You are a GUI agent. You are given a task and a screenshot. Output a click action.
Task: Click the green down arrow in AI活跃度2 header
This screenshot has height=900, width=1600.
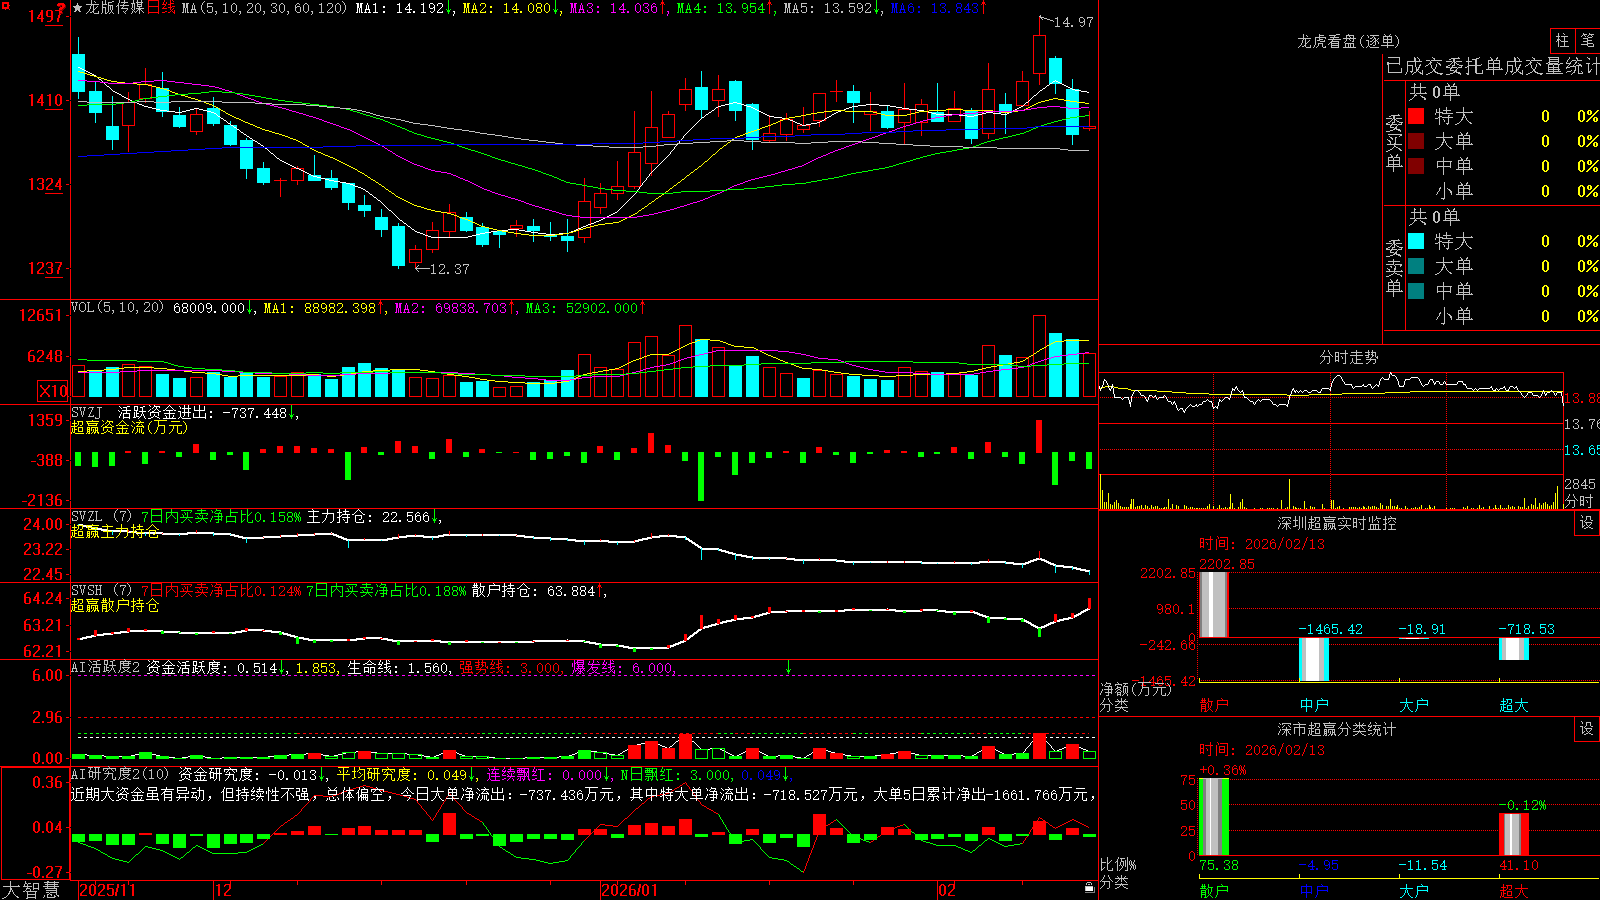click(x=788, y=667)
